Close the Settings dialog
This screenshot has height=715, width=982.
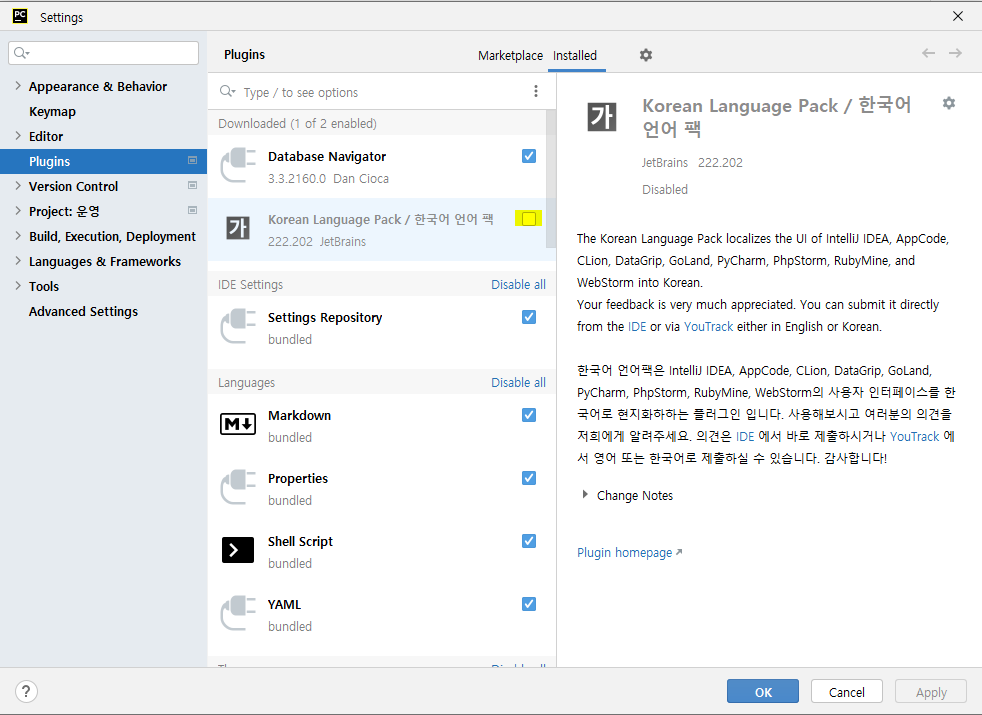pyautogui.click(x=958, y=16)
